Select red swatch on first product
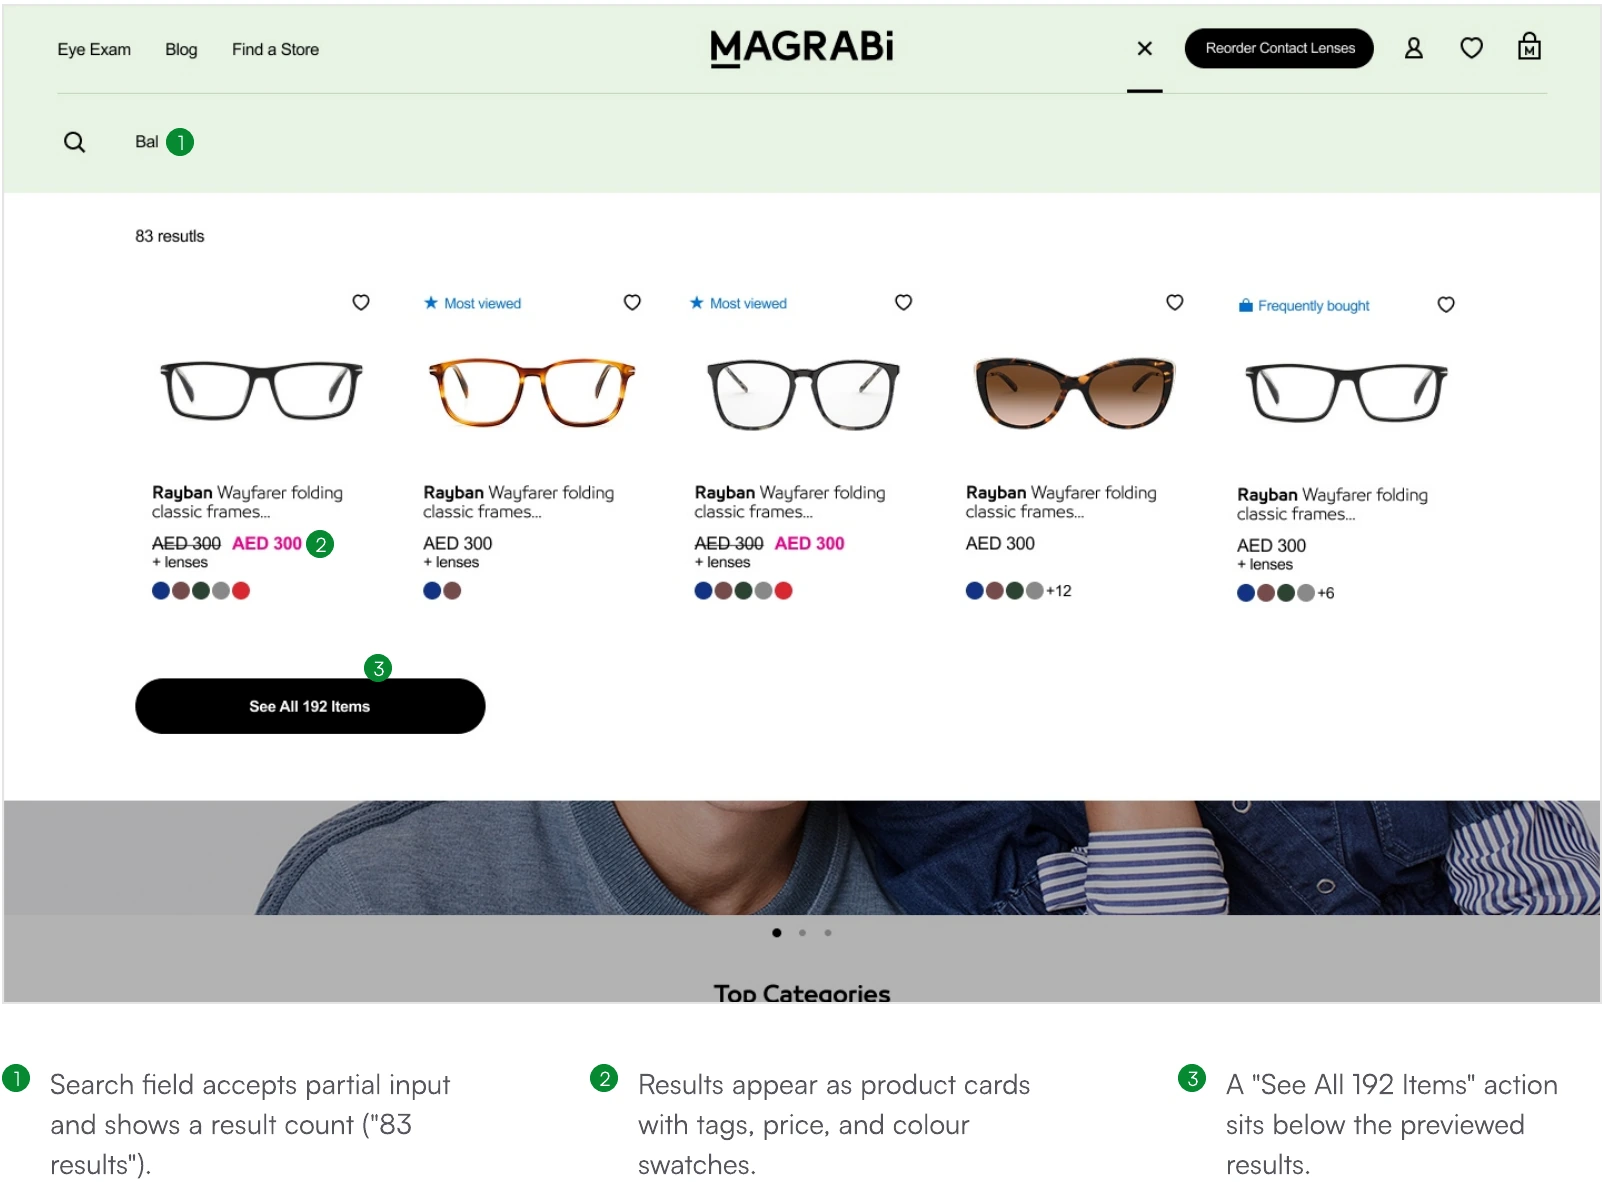1602x1182 pixels. tap(241, 591)
